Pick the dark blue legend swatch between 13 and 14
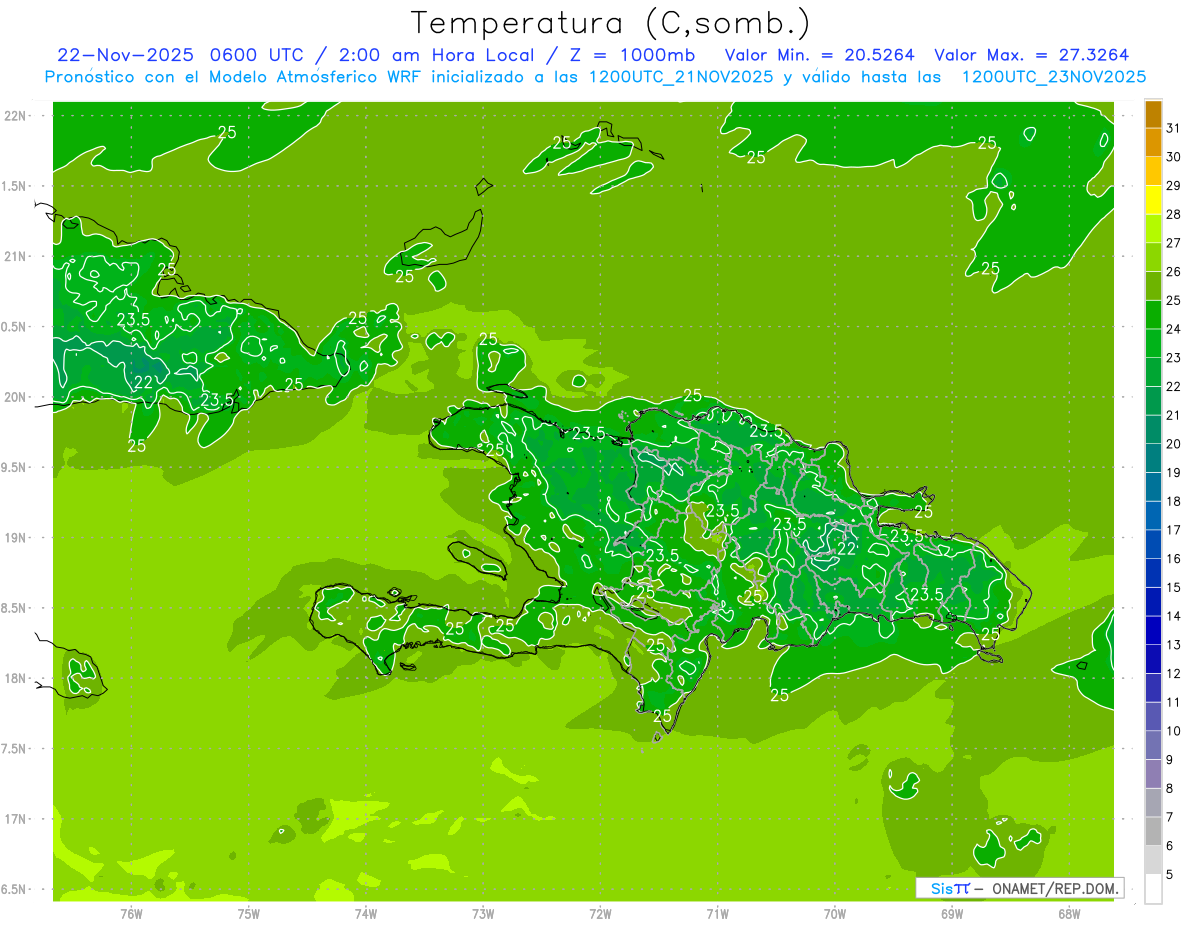This screenshot has width=1200, height=927. [x=1153, y=630]
